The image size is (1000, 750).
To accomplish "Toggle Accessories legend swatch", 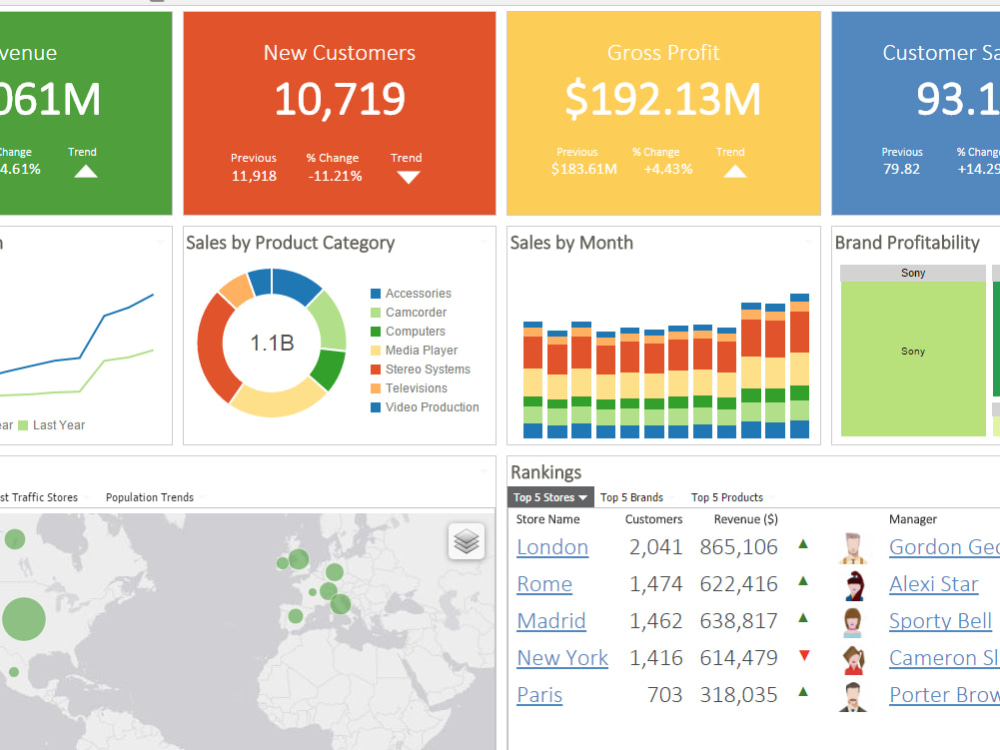I will click(376, 293).
